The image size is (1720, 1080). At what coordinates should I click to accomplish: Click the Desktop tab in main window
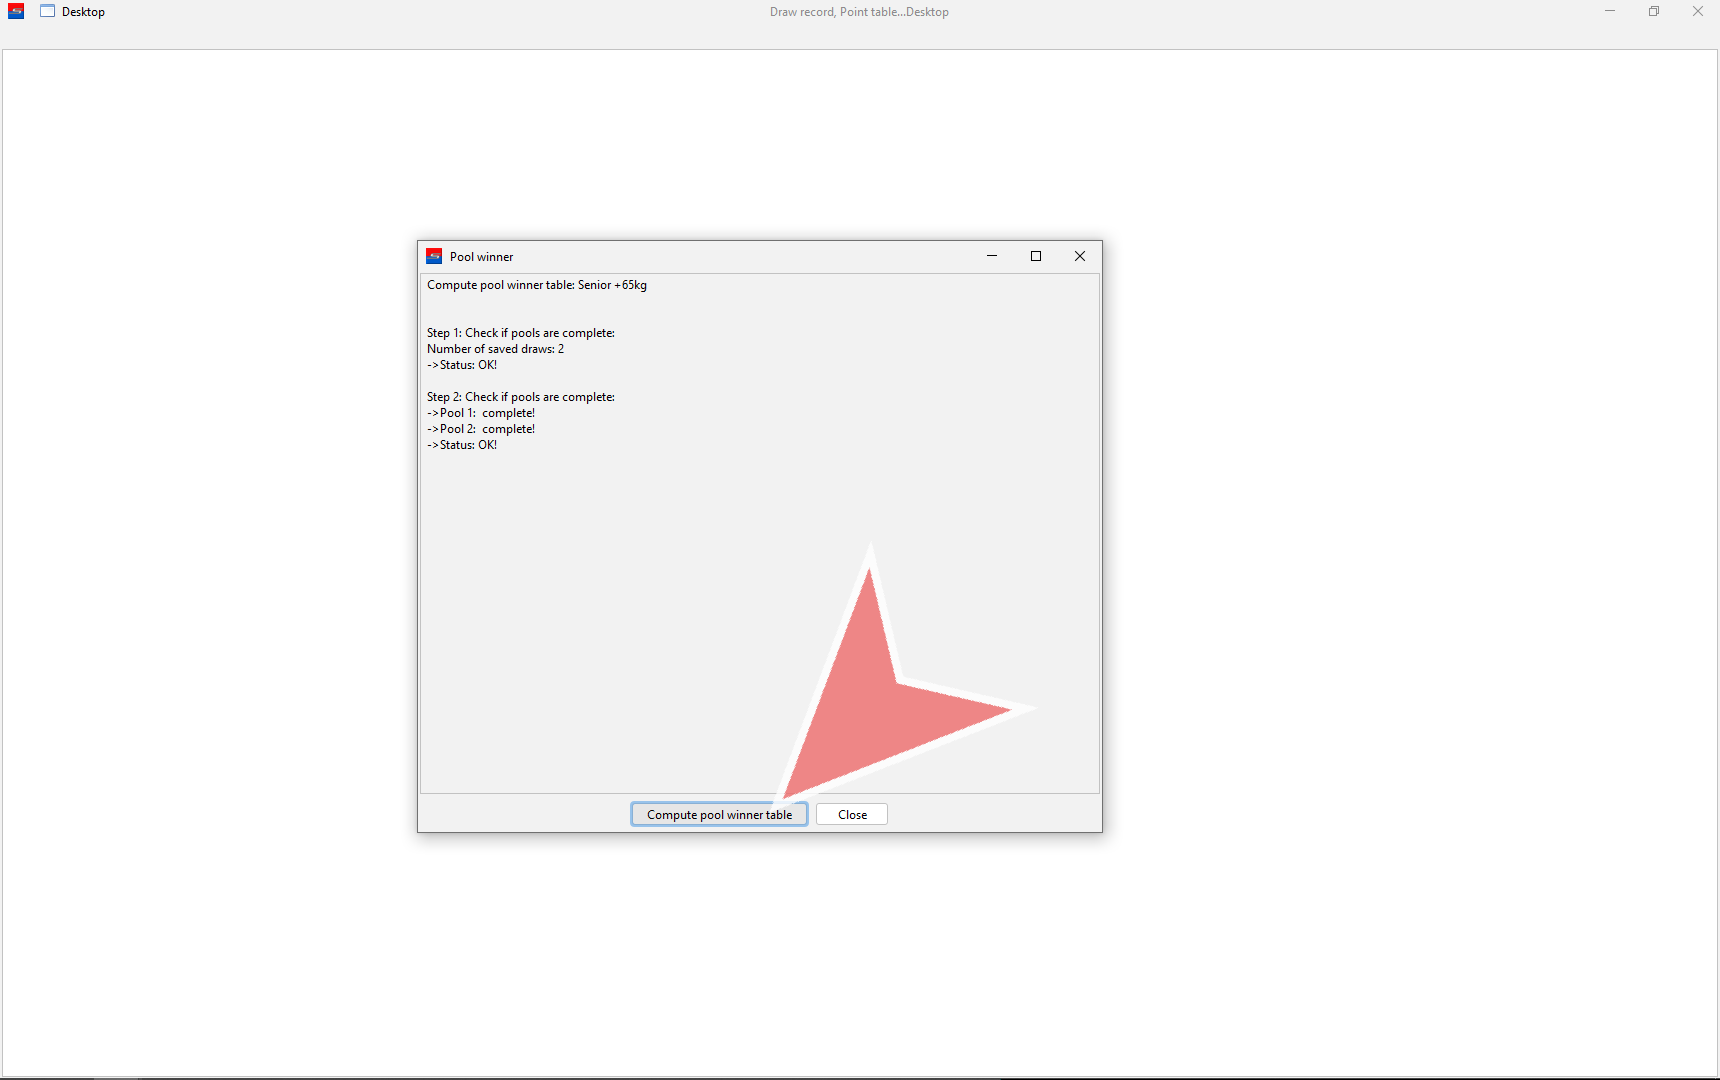click(x=73, y=12)
